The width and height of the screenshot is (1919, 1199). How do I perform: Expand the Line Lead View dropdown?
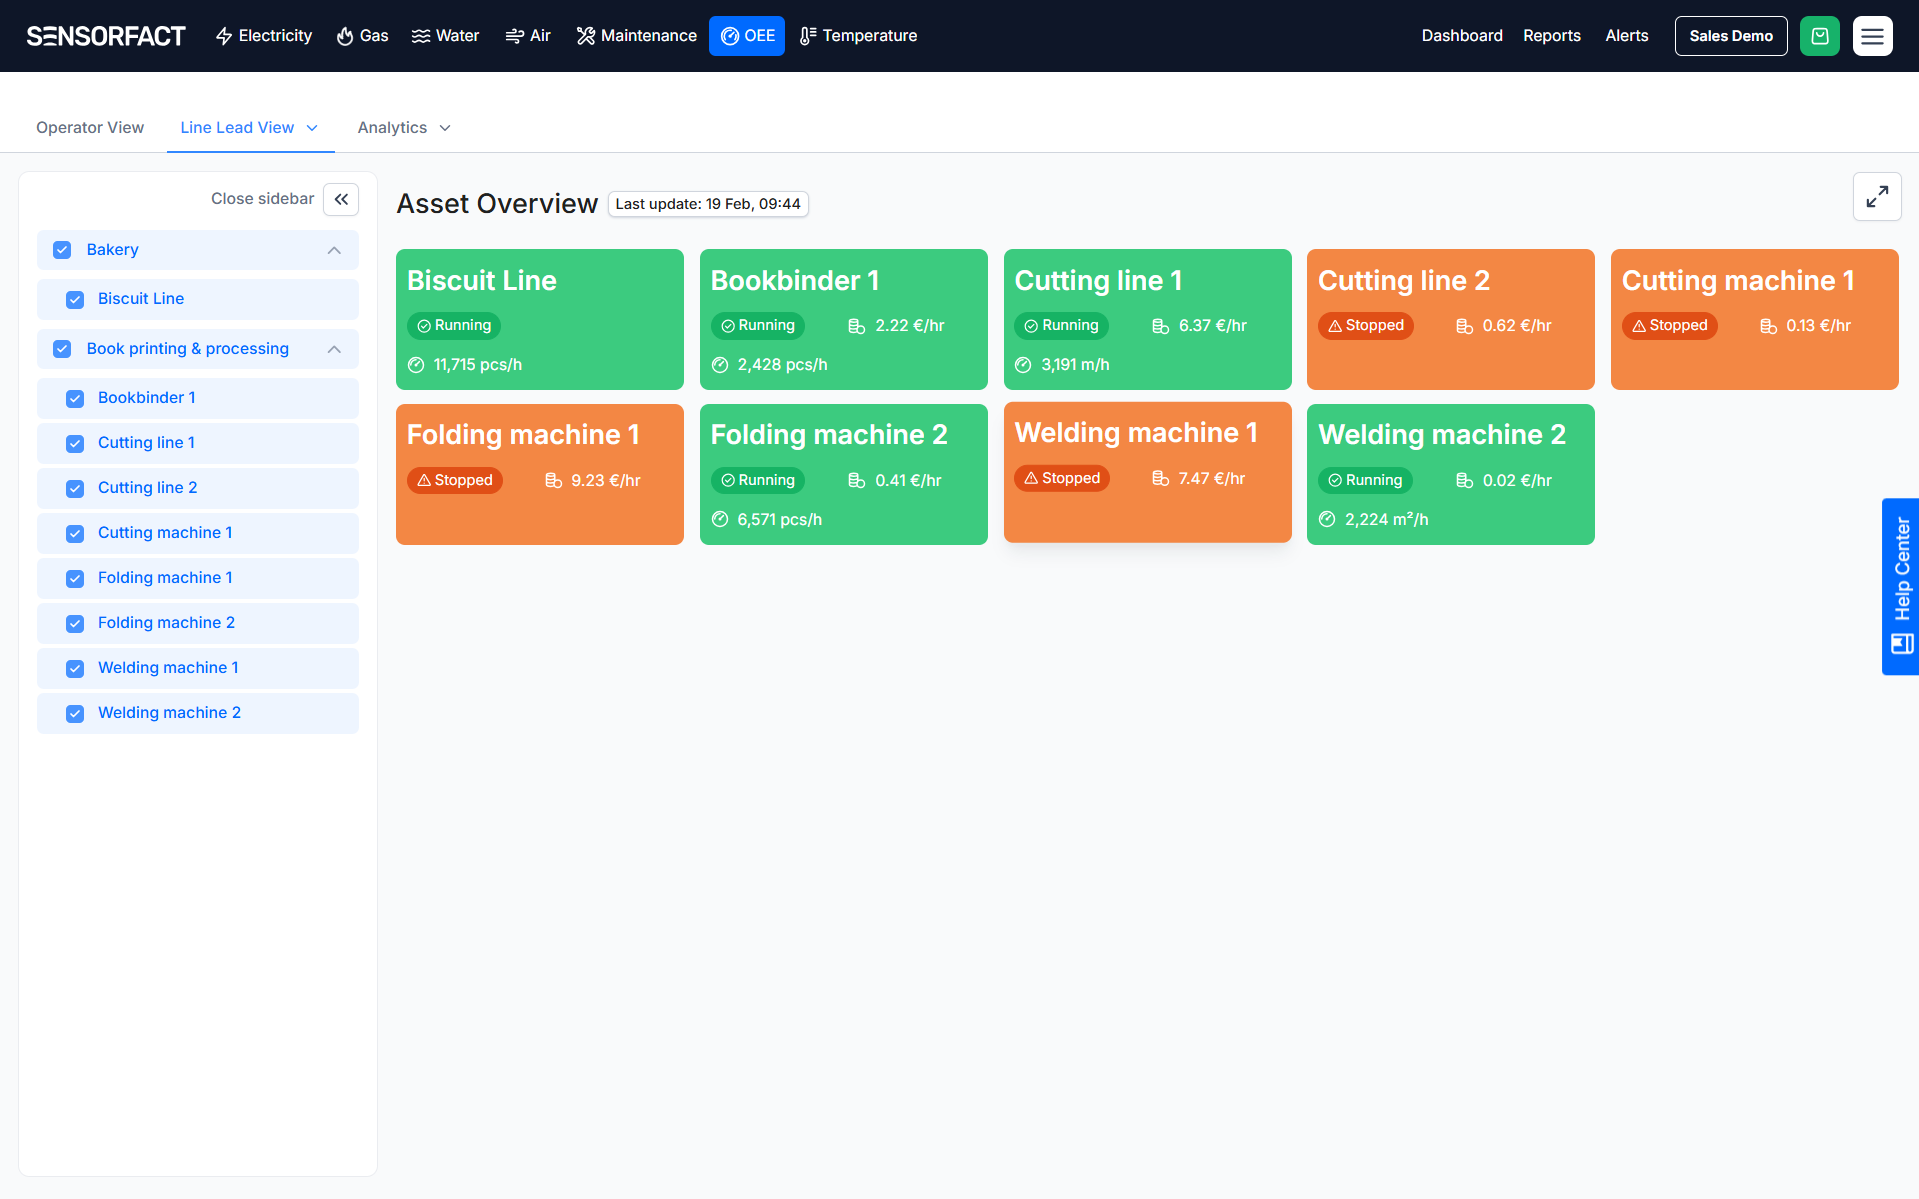[312, 128]
